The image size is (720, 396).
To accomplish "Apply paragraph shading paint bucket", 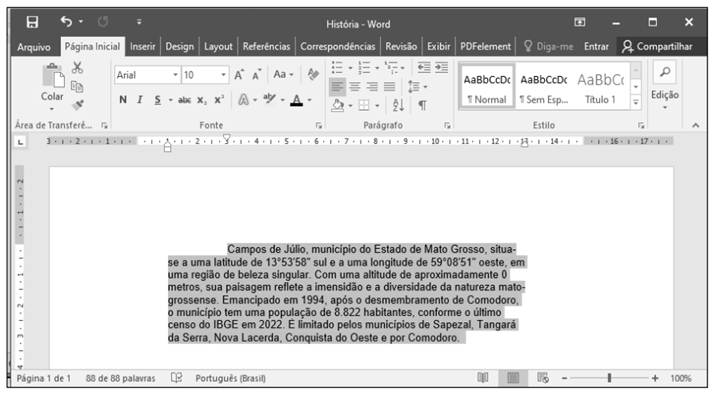I will coord(338,106).
